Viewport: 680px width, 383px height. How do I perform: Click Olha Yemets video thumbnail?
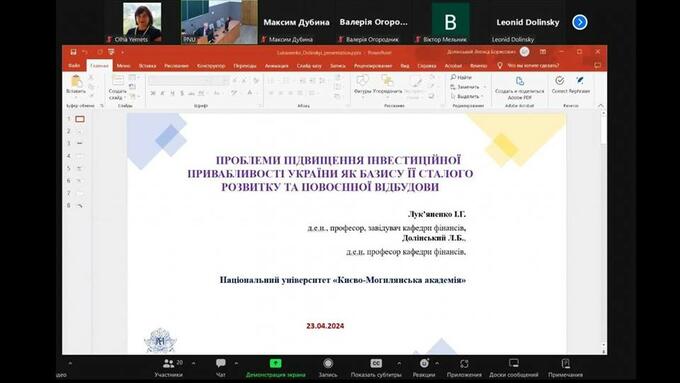click(142, 22)
